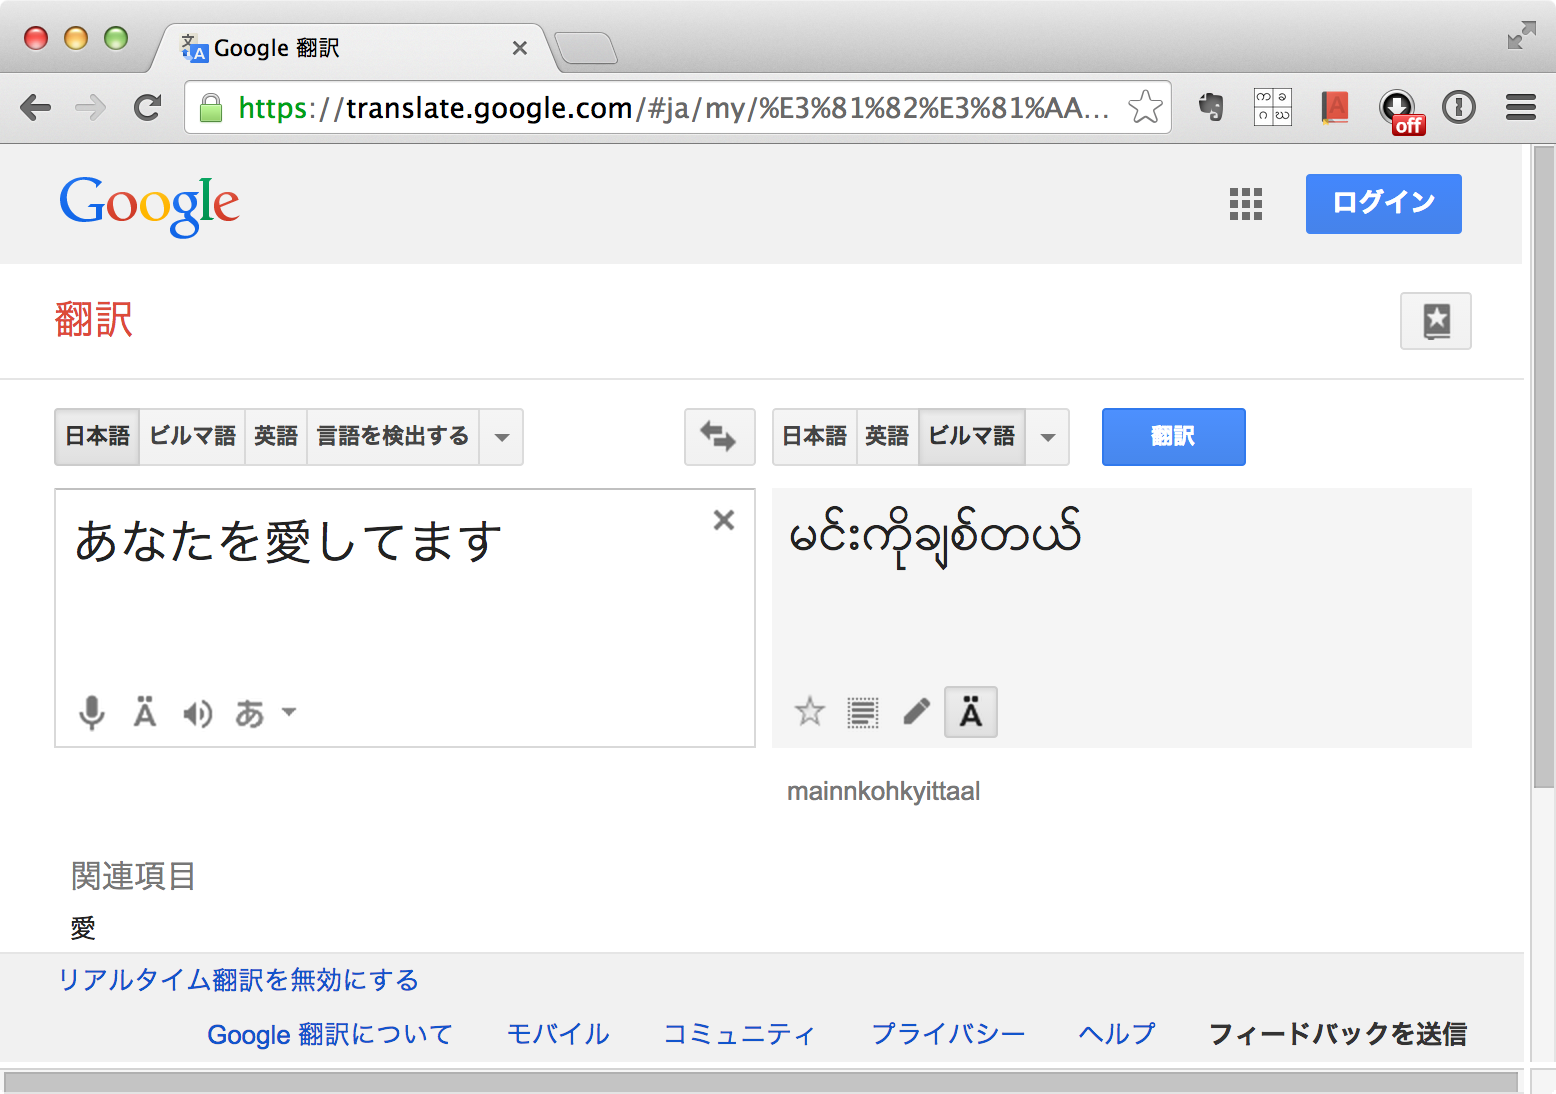Save translation with the star icon

[809, 712]
